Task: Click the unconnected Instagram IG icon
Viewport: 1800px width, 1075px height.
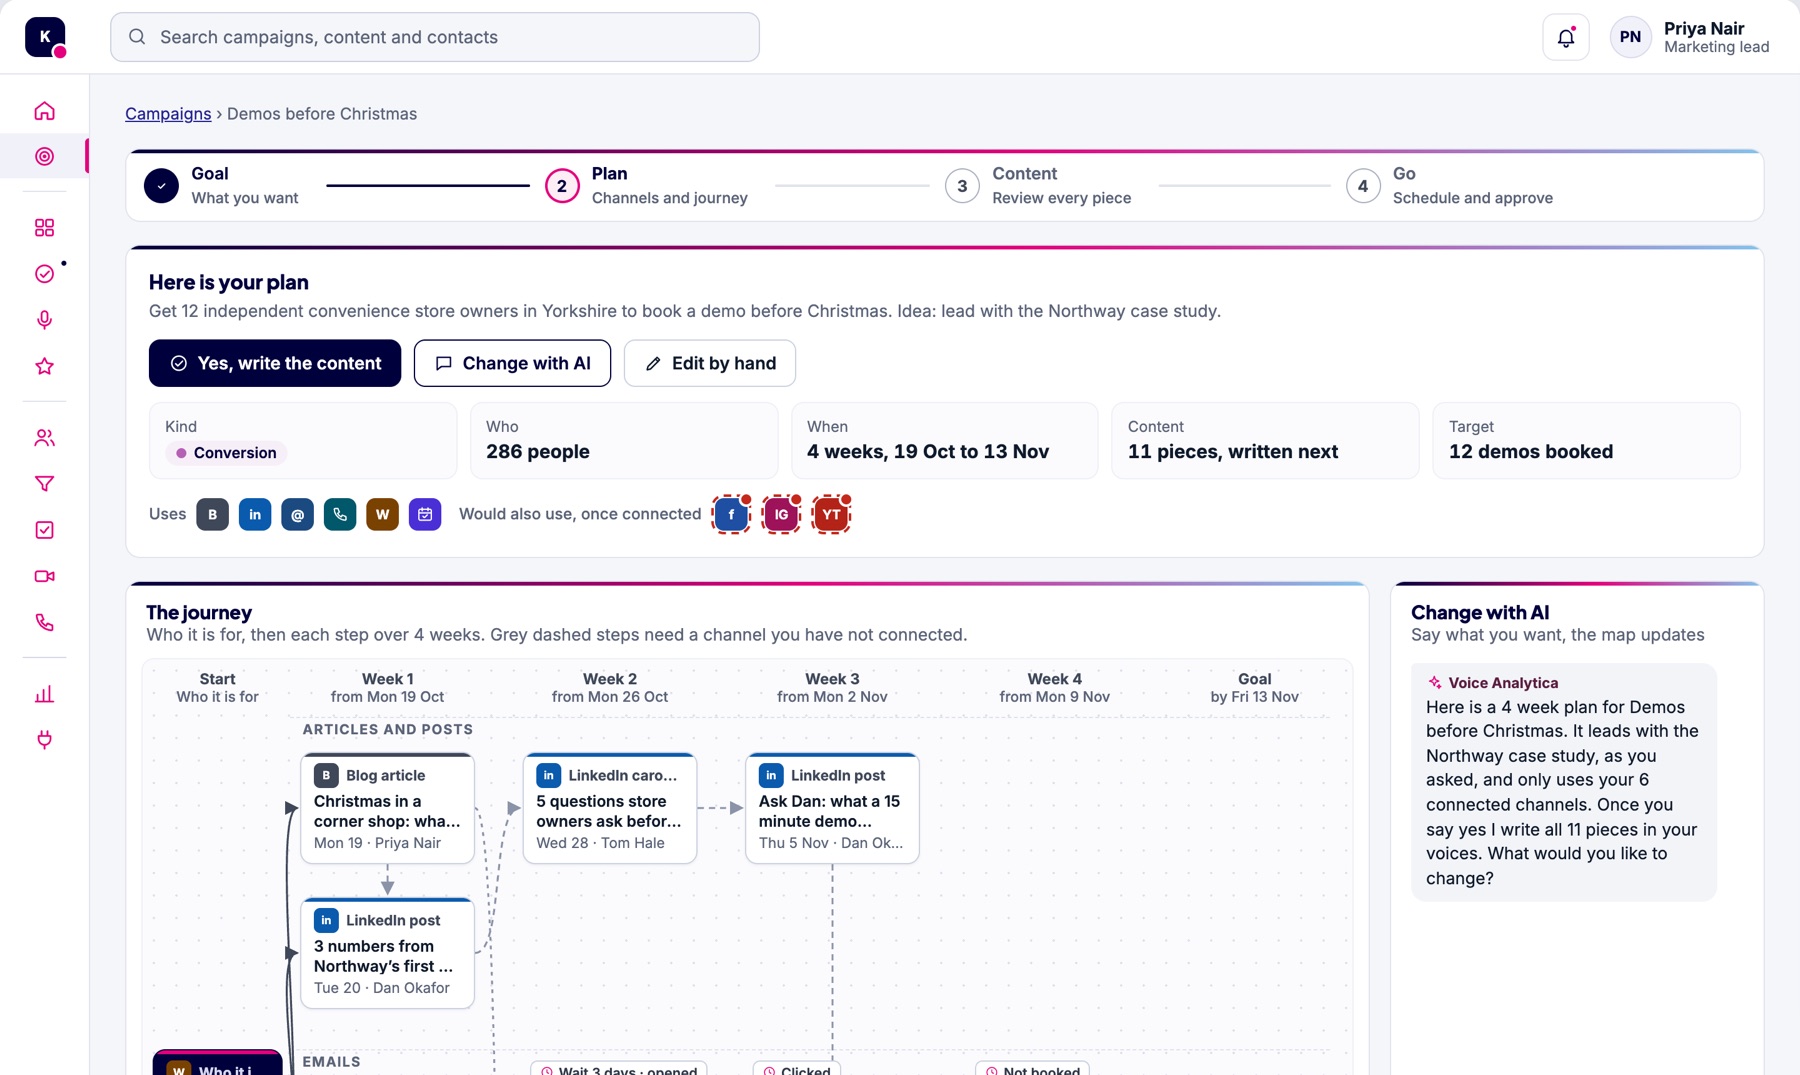Action: click(x=781, y=514)
